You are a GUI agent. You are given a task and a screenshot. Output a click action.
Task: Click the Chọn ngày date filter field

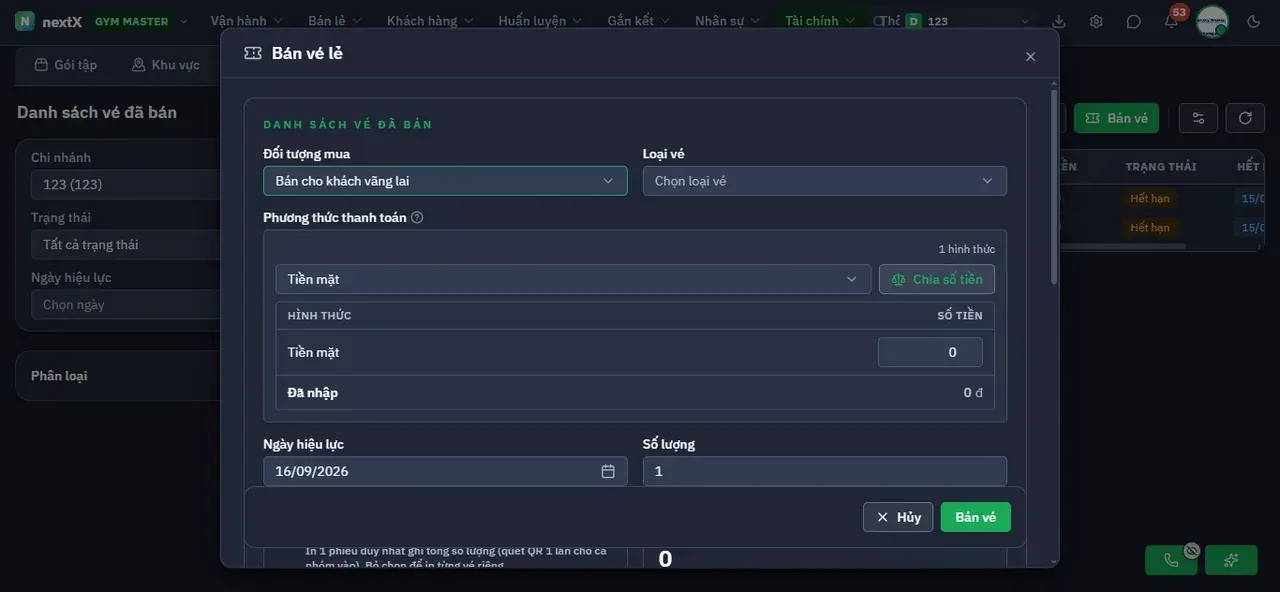[x=126, y=305]
